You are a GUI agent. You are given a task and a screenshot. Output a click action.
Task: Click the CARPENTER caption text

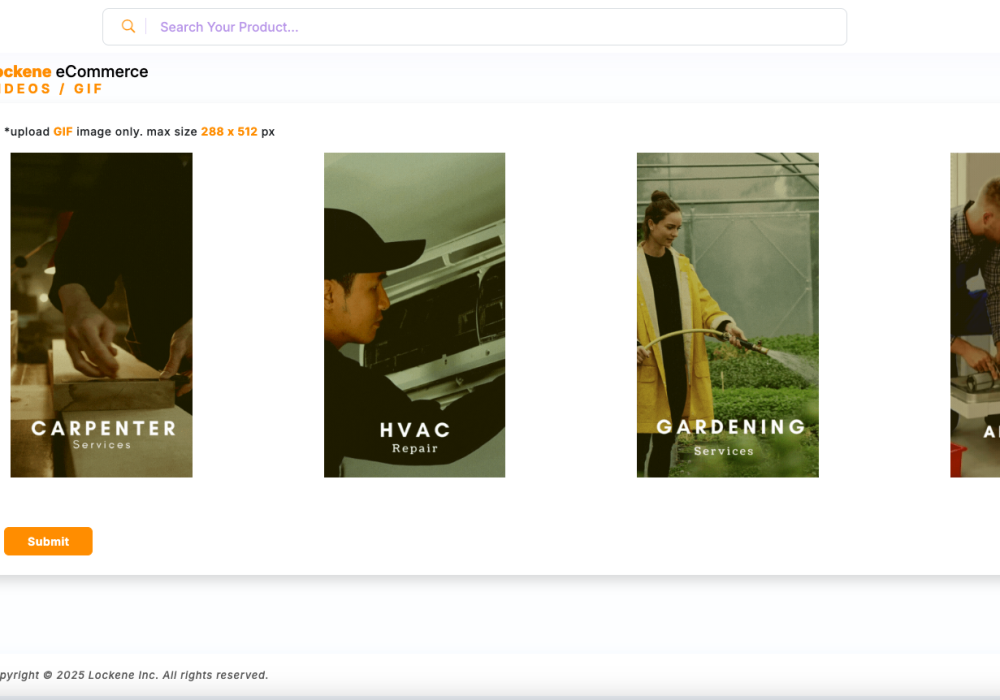103,428
